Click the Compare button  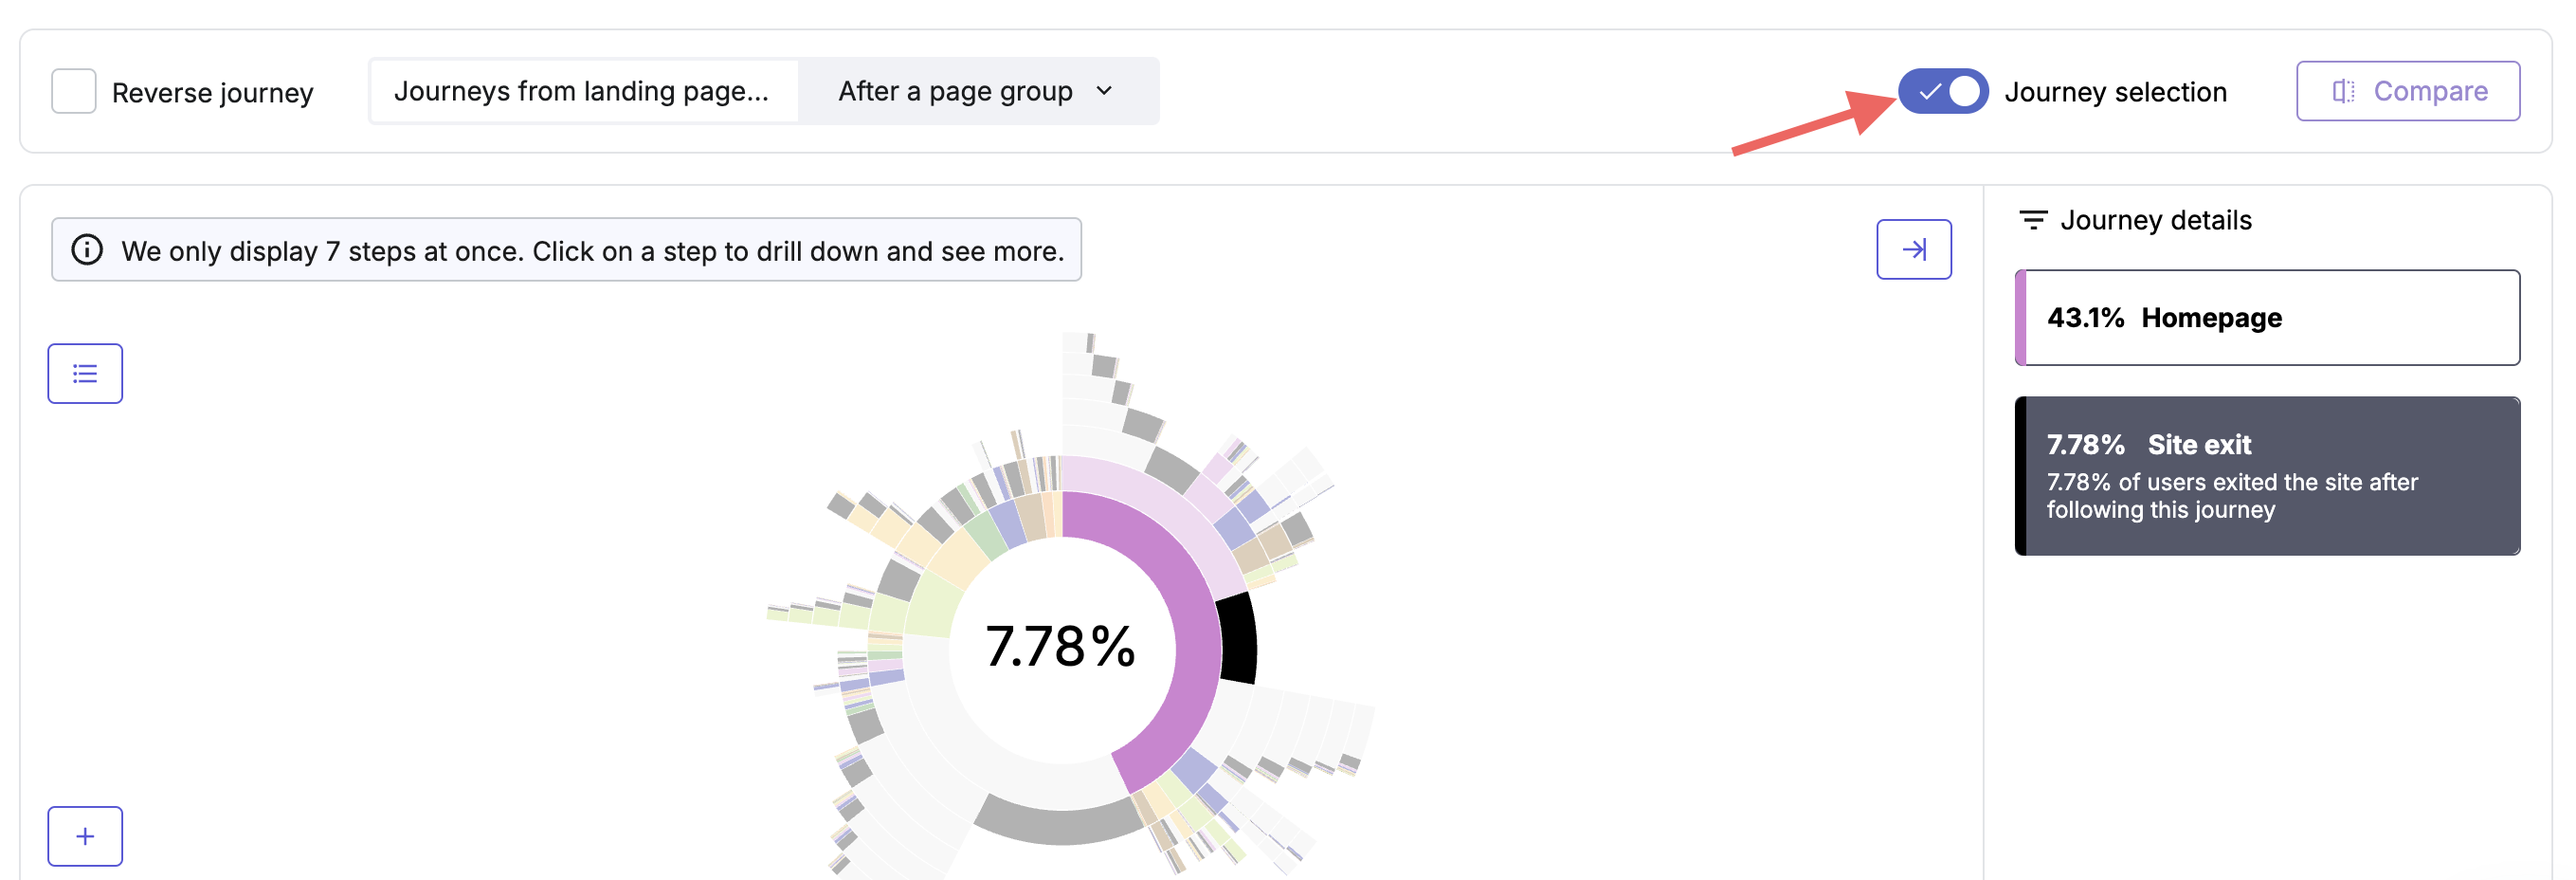point(2408,91)
